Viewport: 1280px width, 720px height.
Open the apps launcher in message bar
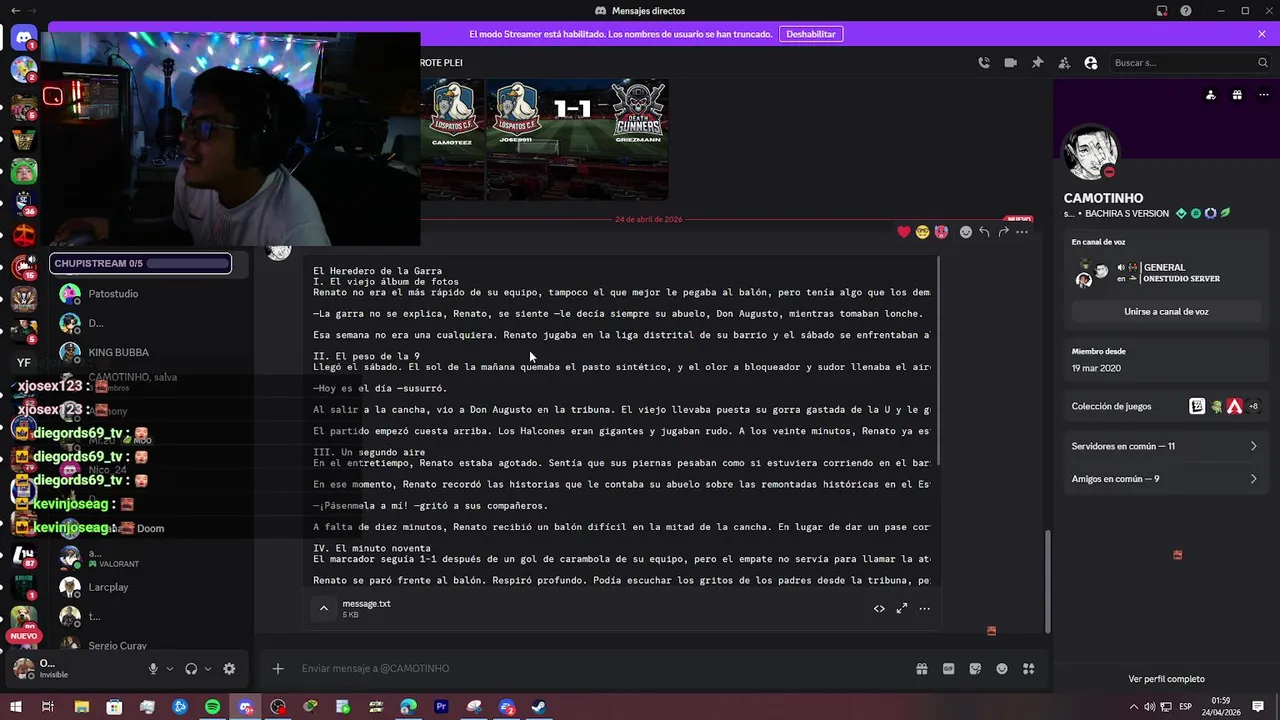click(x=1028, y=669)
